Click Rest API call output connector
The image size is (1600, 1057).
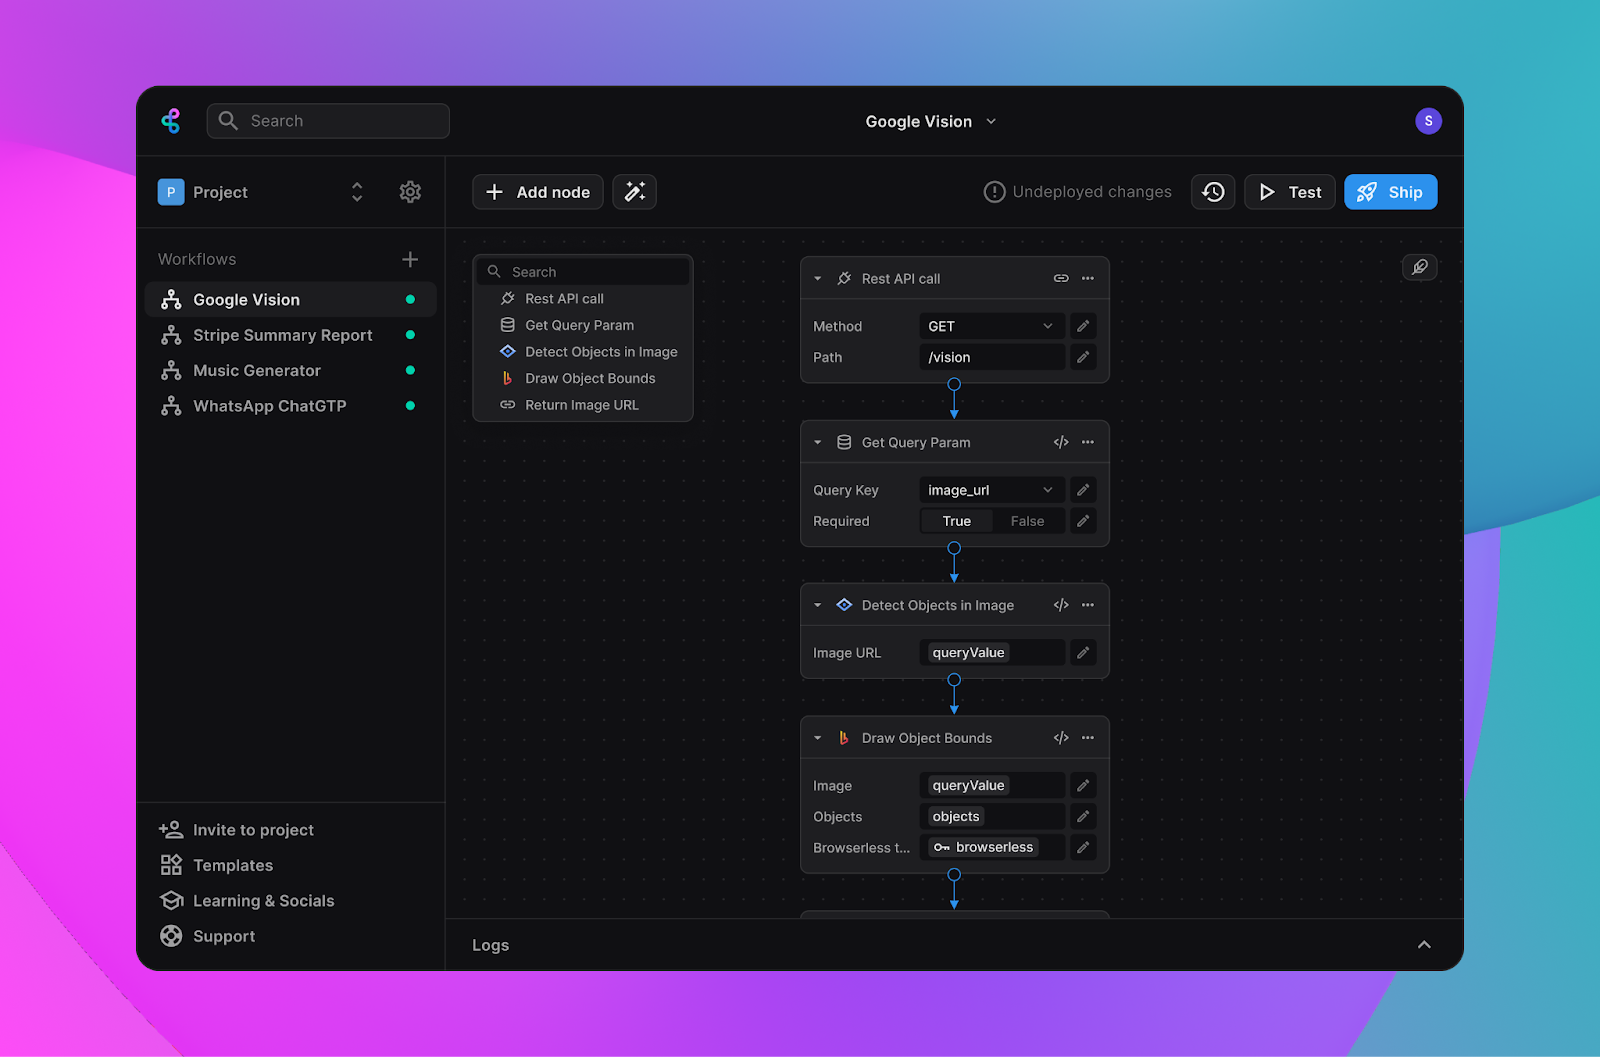click(954, 384)
